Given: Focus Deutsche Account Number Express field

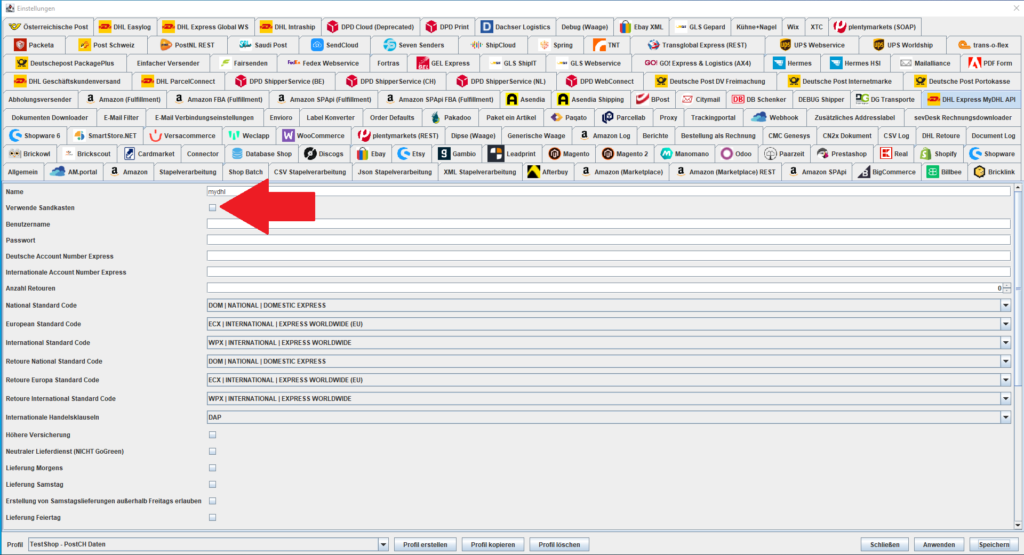Looking at the screenshot, I should point(609,256).
